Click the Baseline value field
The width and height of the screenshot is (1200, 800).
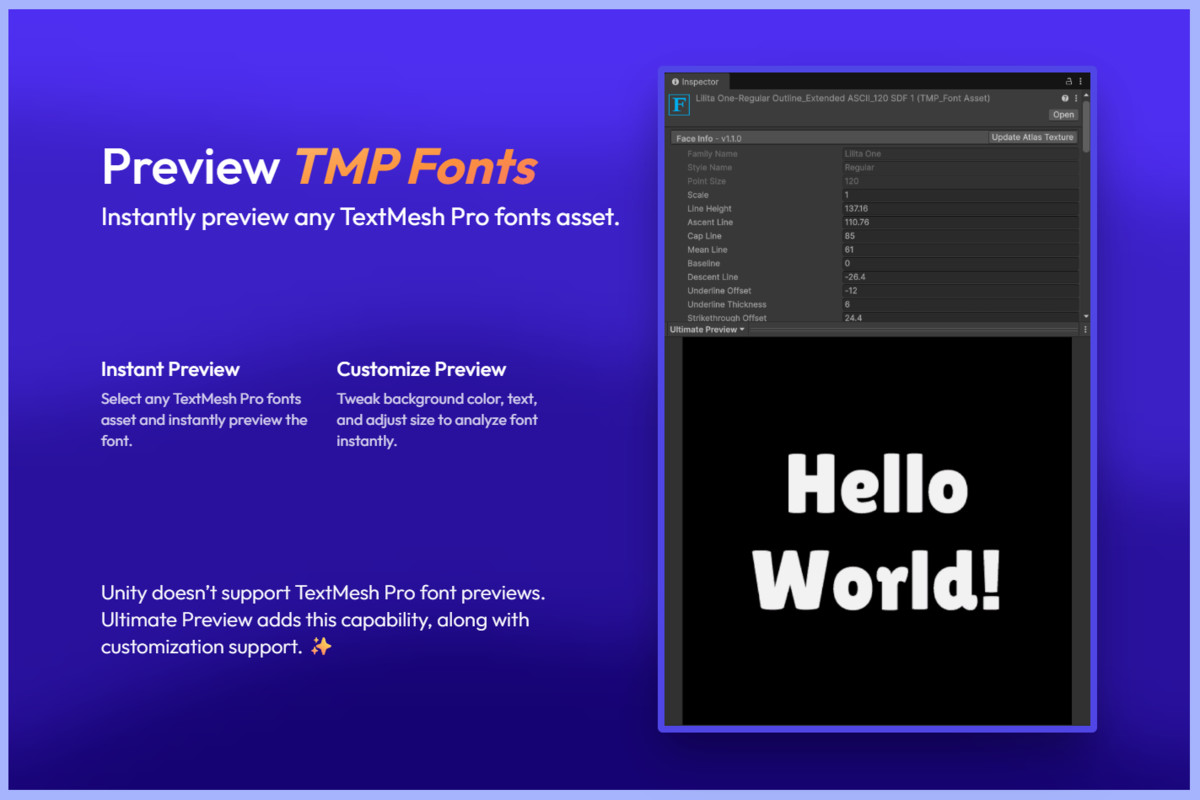point(960,263)
